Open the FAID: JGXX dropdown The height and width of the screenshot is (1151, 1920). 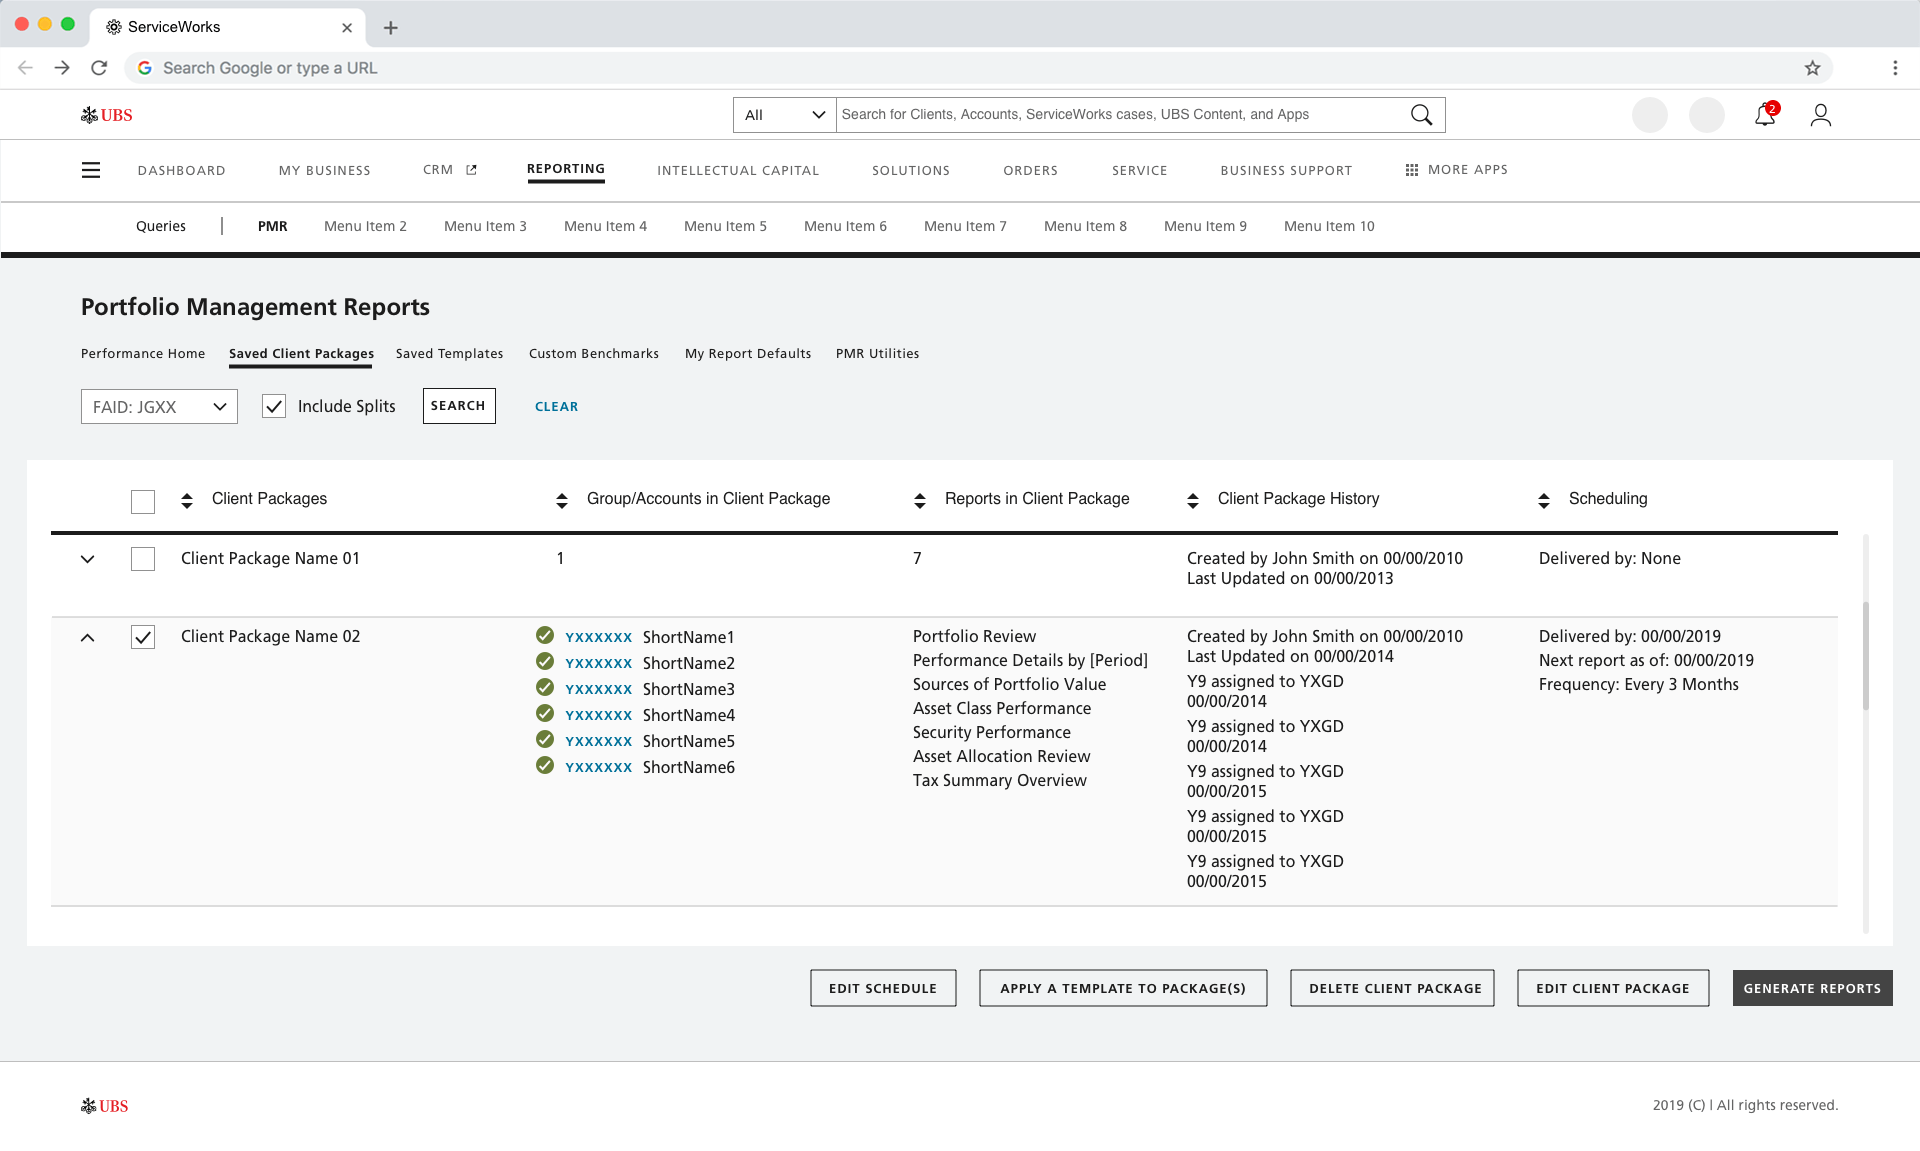click(x=159, y=407)
